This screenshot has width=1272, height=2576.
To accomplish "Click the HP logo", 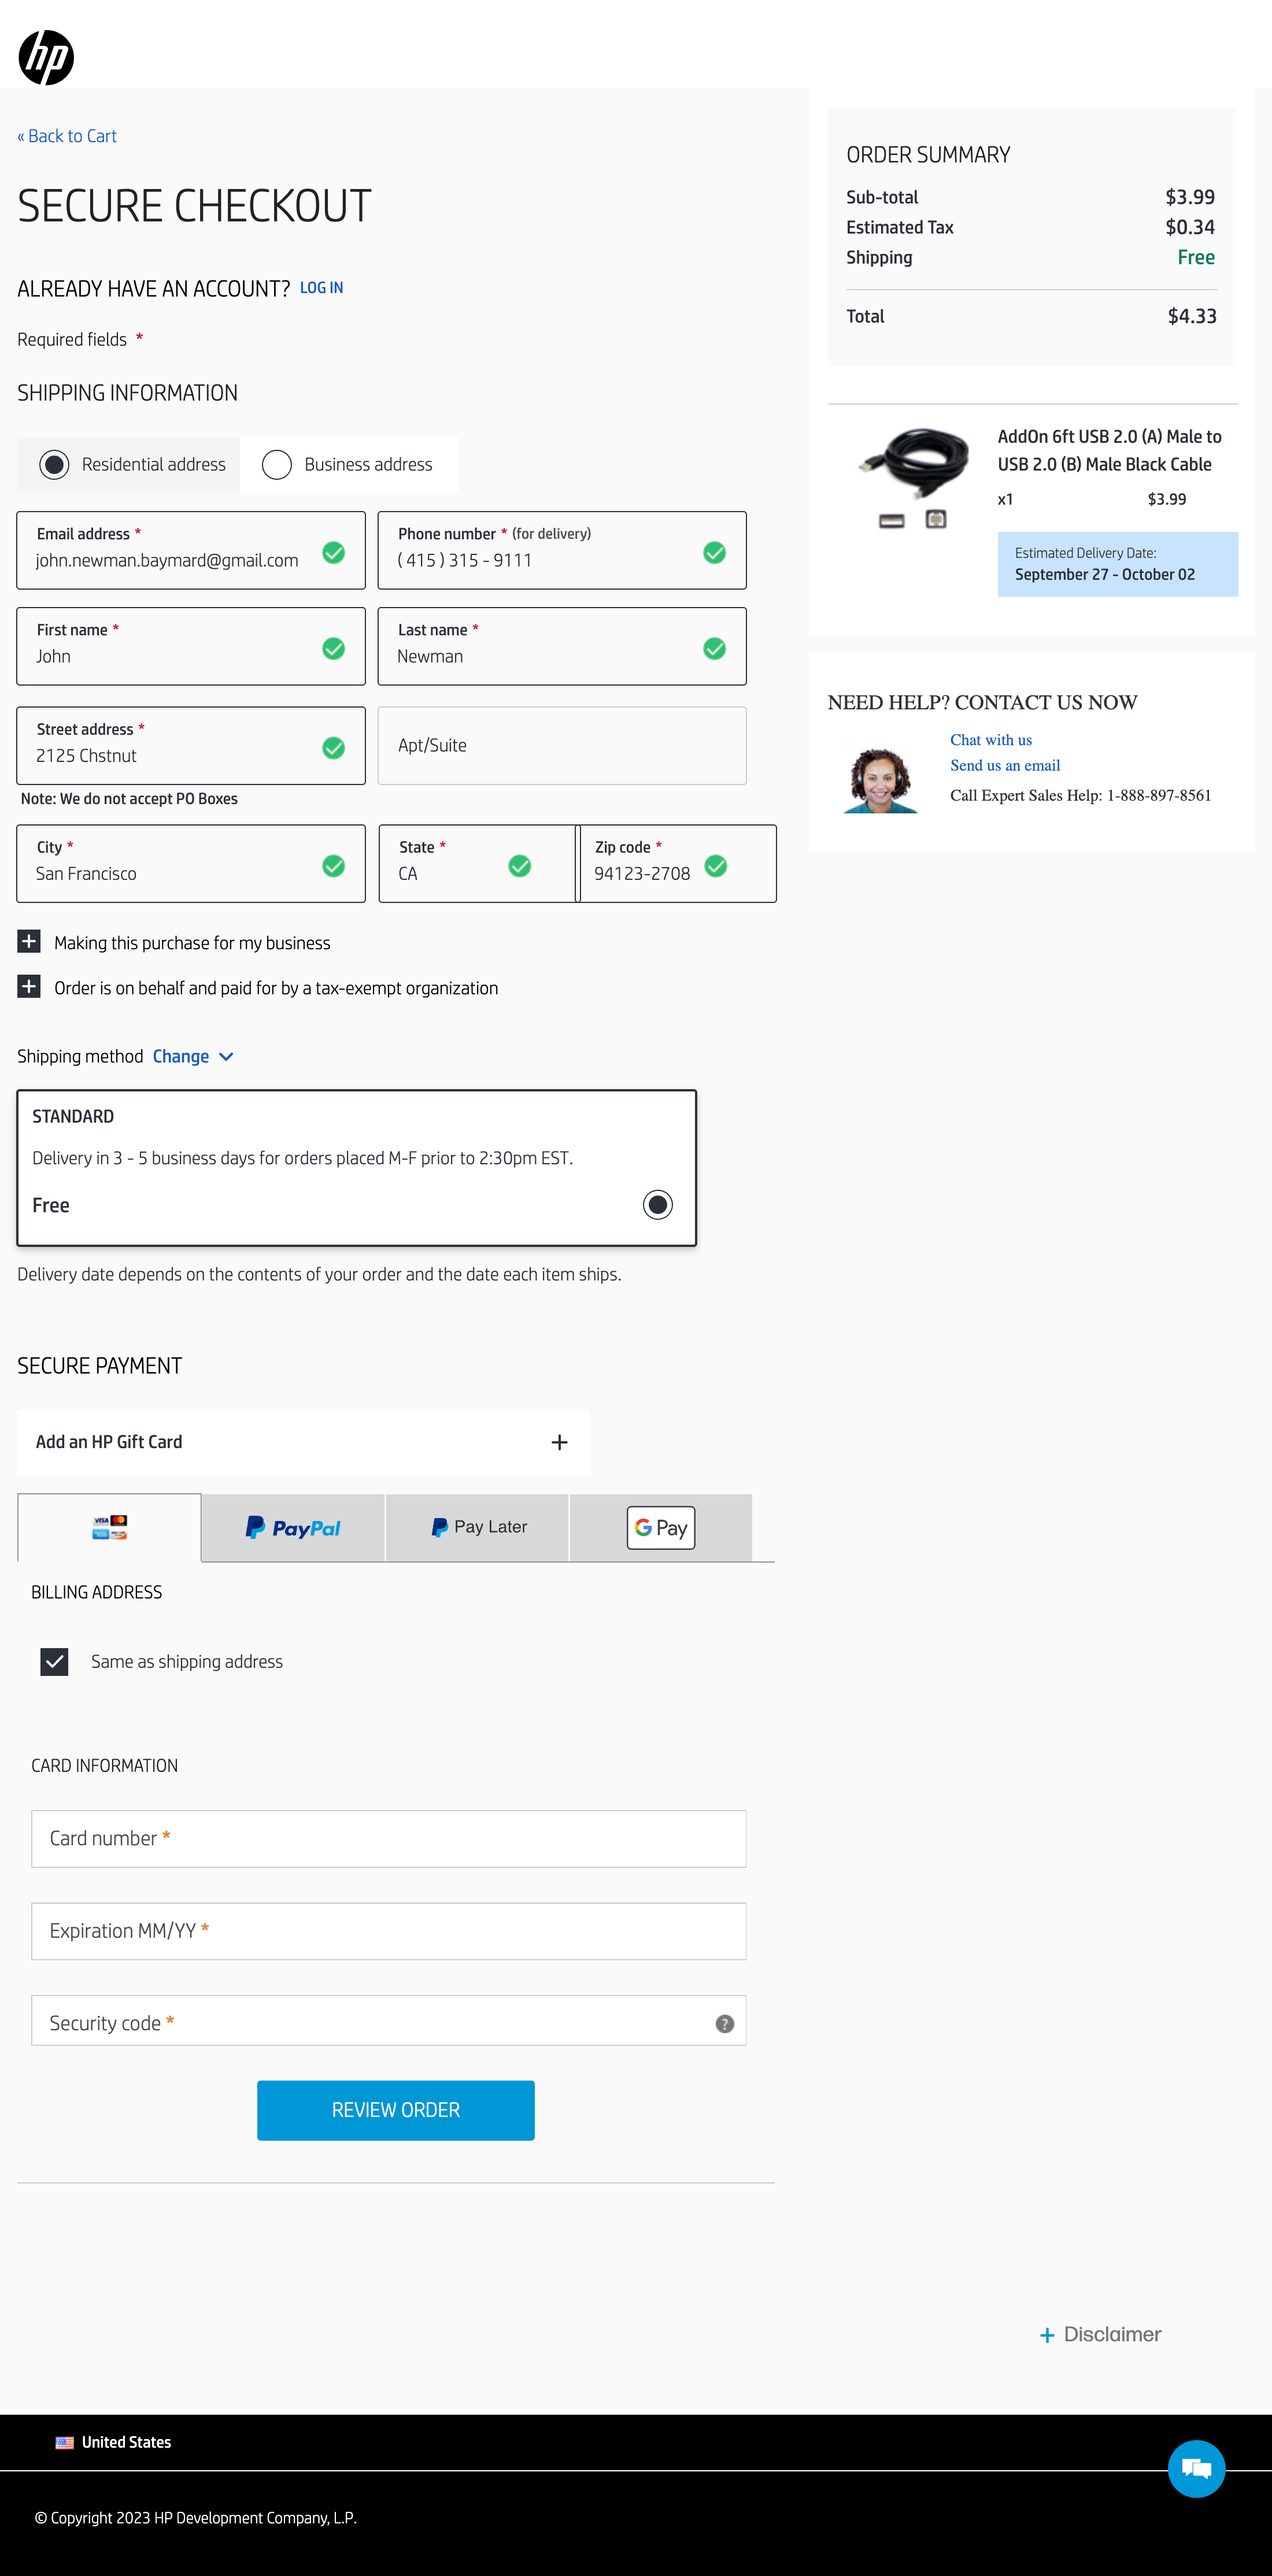I will 45,57.
